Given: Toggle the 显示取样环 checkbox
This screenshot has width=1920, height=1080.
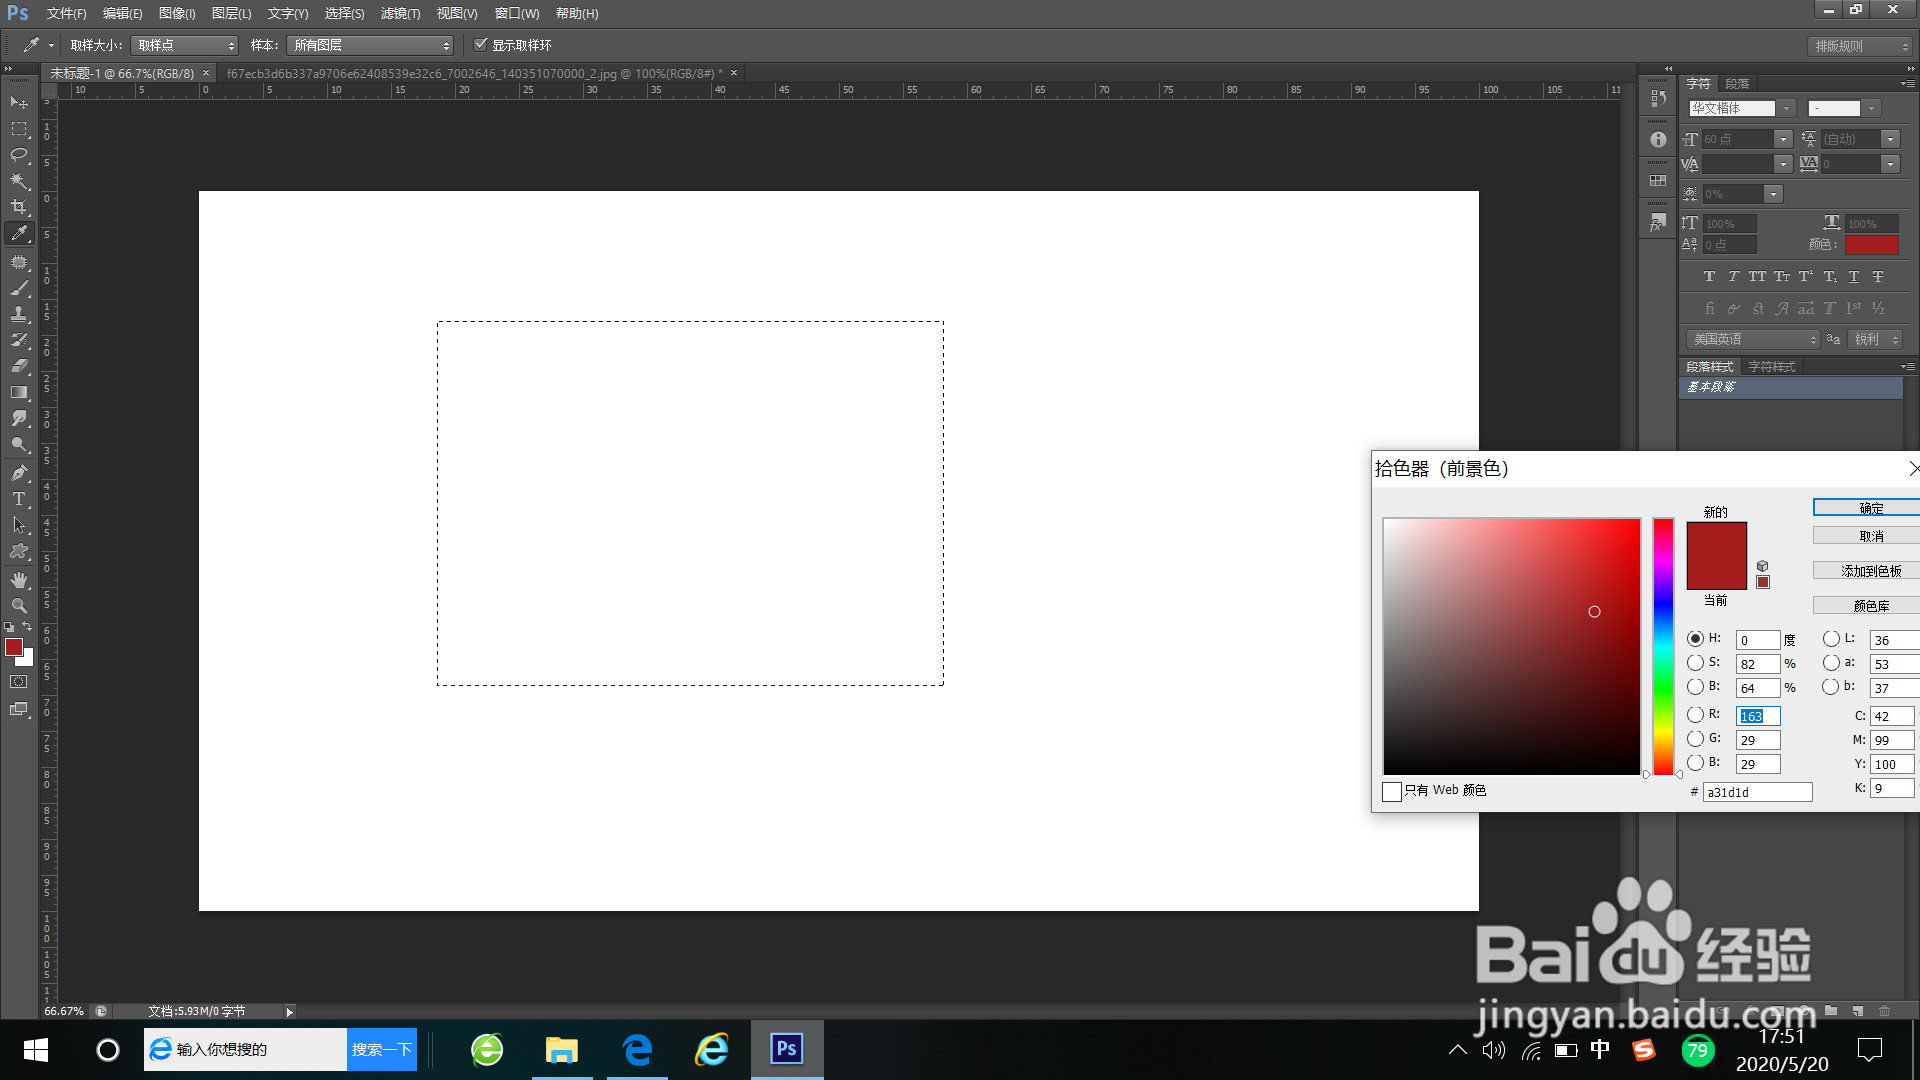Looking at the screenshot, I should [x=481, y=45].
